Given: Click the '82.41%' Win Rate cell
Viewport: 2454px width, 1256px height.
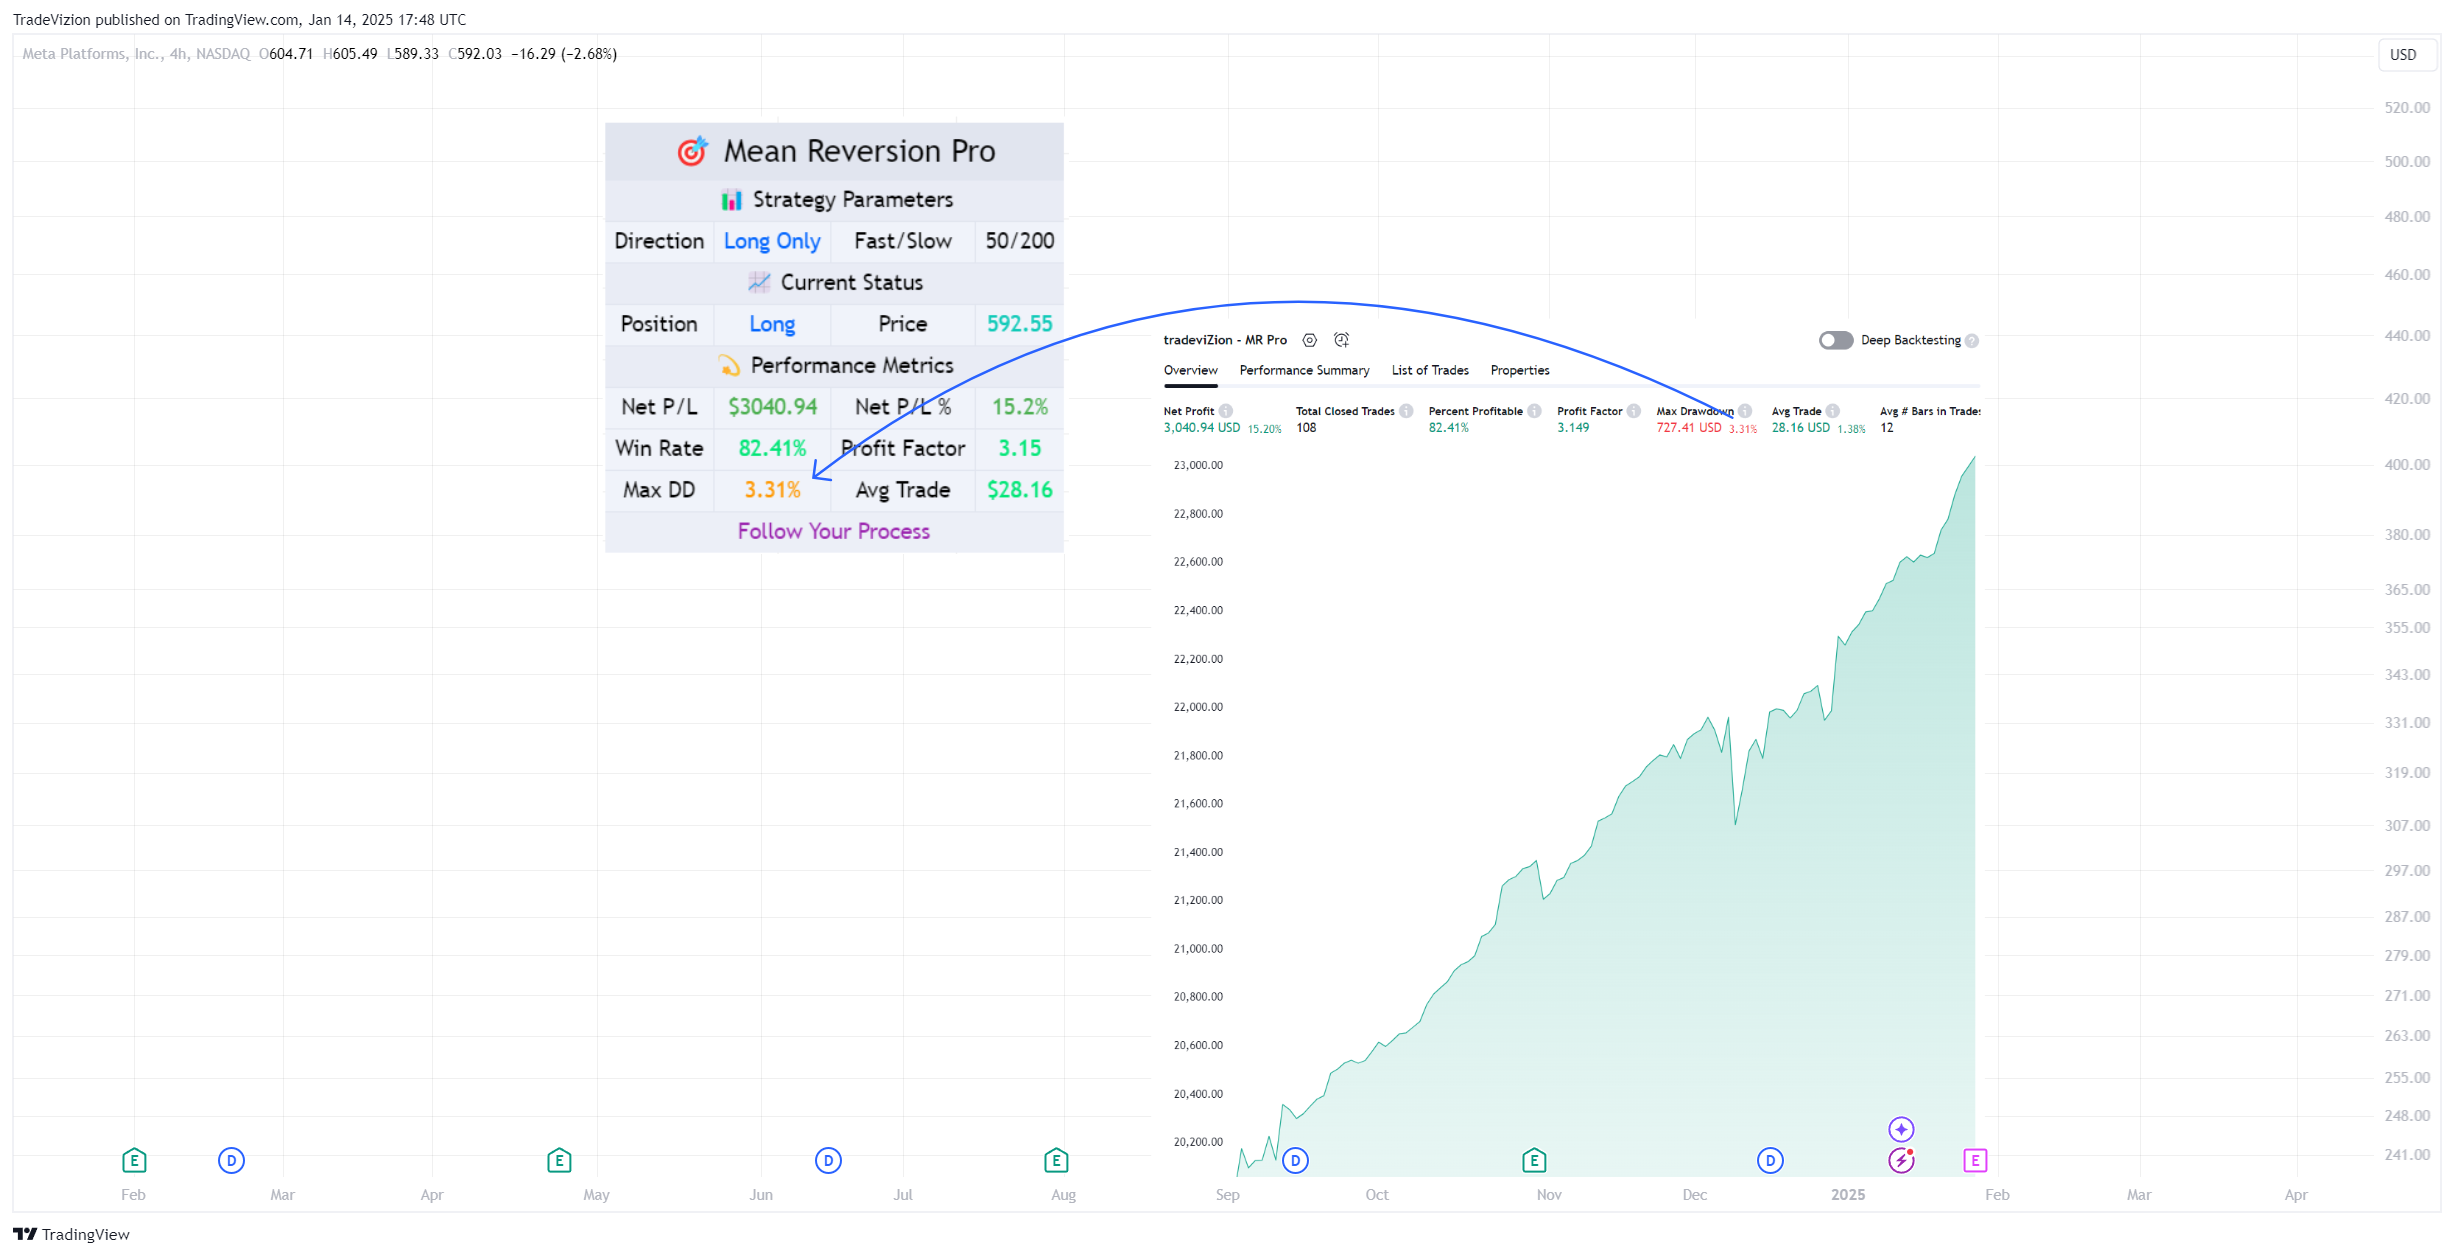Looking at the screenshot, I should click(772, 448).
